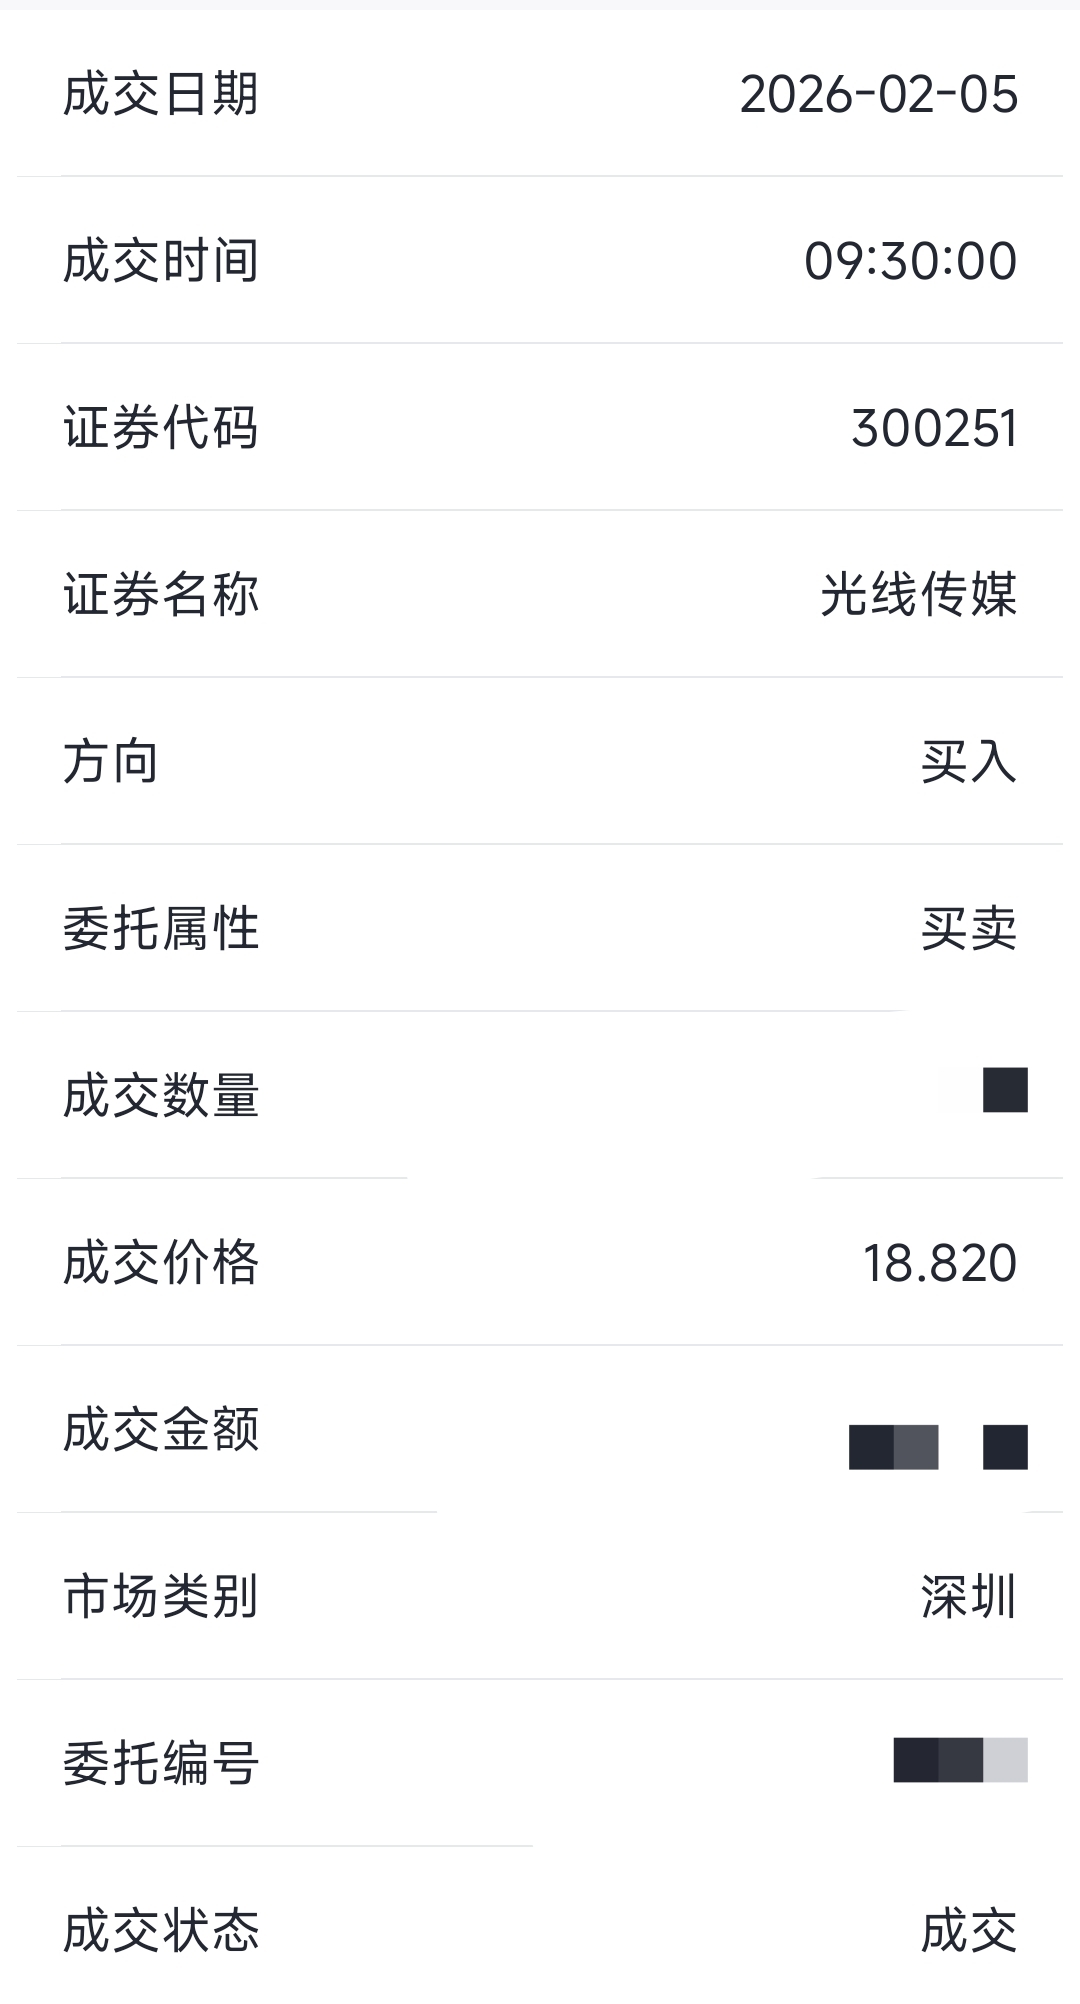This screenshot has height=2004, width=1080.
Task: Tap the stock name 光线传媒
Action: (918, 596)
